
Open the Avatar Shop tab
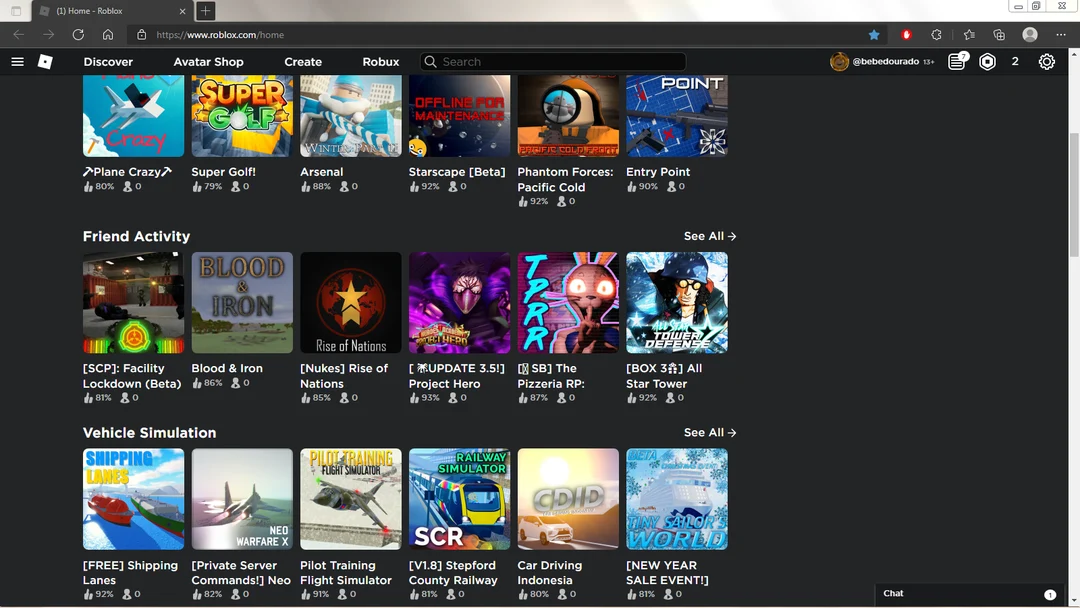(208, 62)
